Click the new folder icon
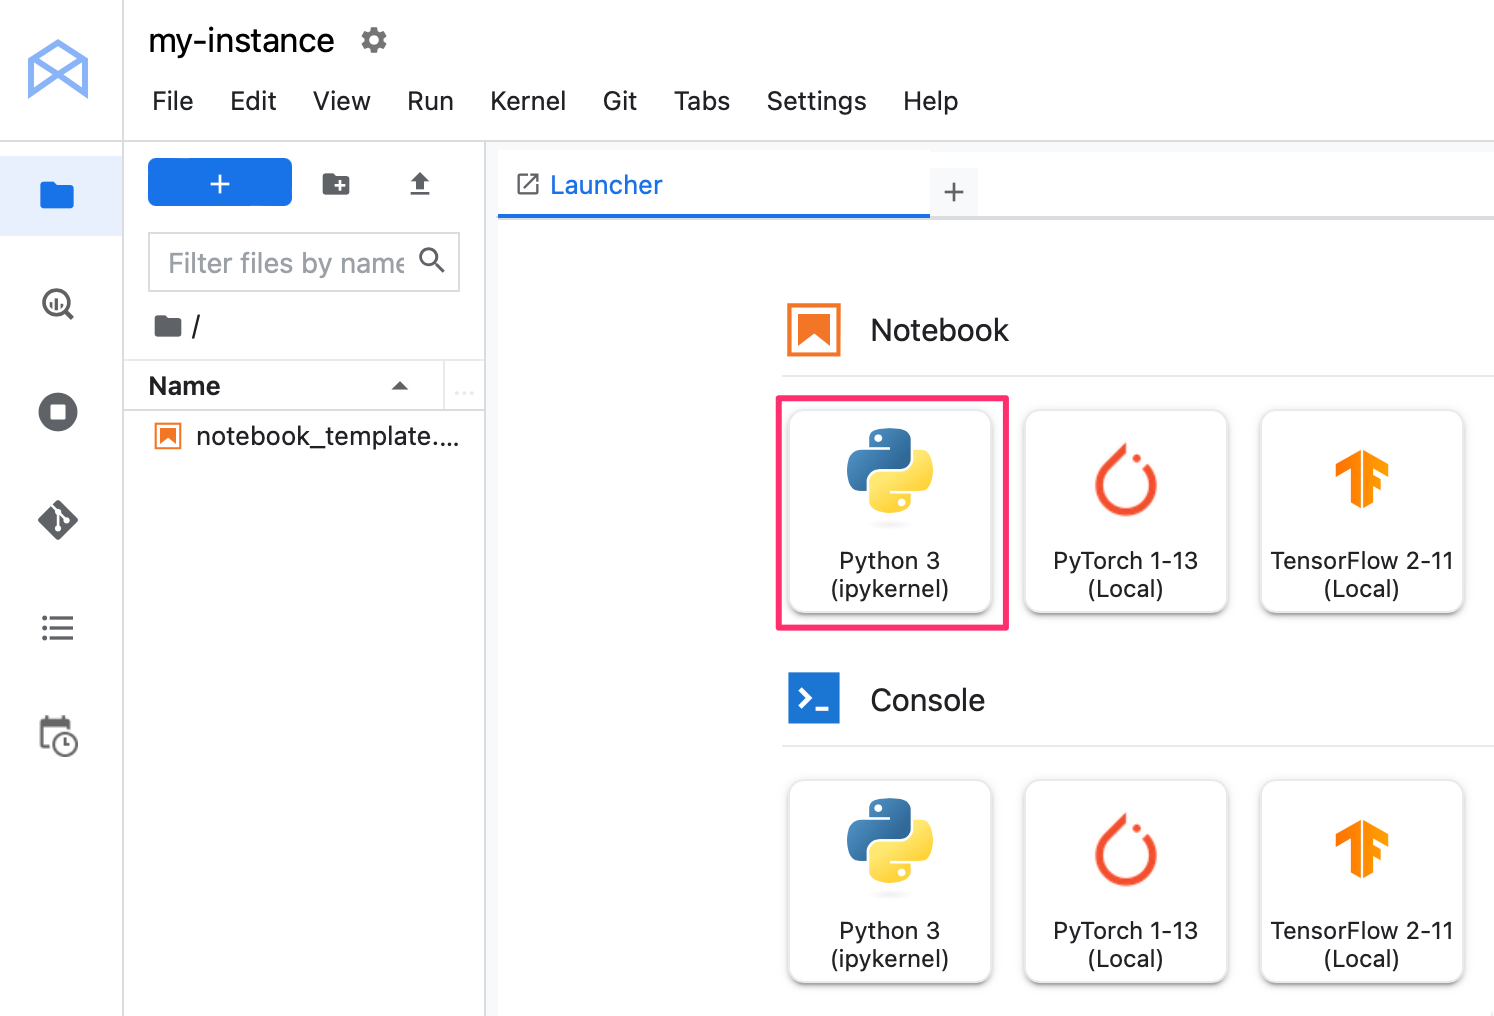The width and height of the screenshot is (1494, 1016). 336,184
